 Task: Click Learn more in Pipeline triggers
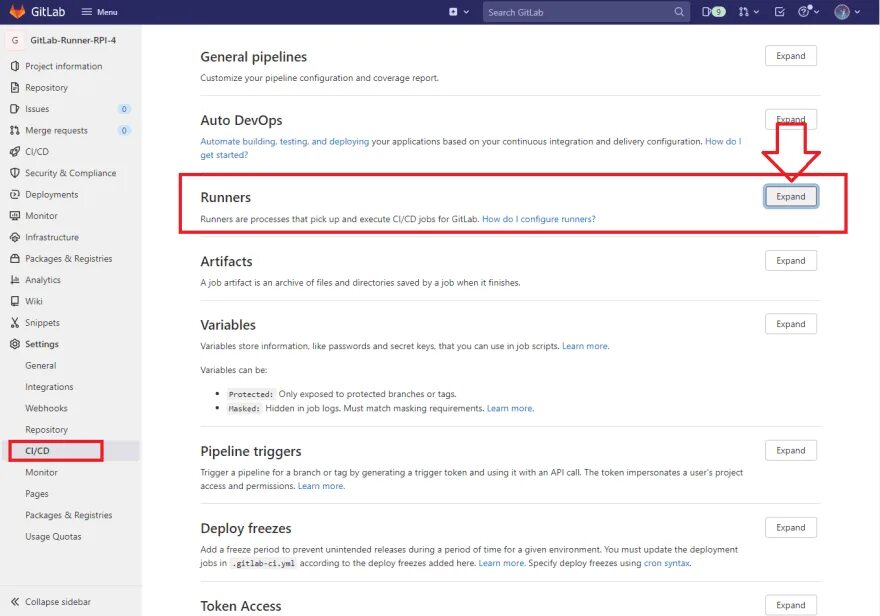[x=321, y=486]
